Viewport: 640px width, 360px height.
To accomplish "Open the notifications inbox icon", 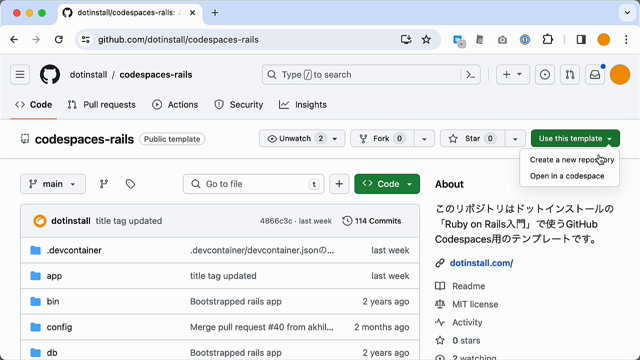I will pyautogui.click(x=595, y=75).
